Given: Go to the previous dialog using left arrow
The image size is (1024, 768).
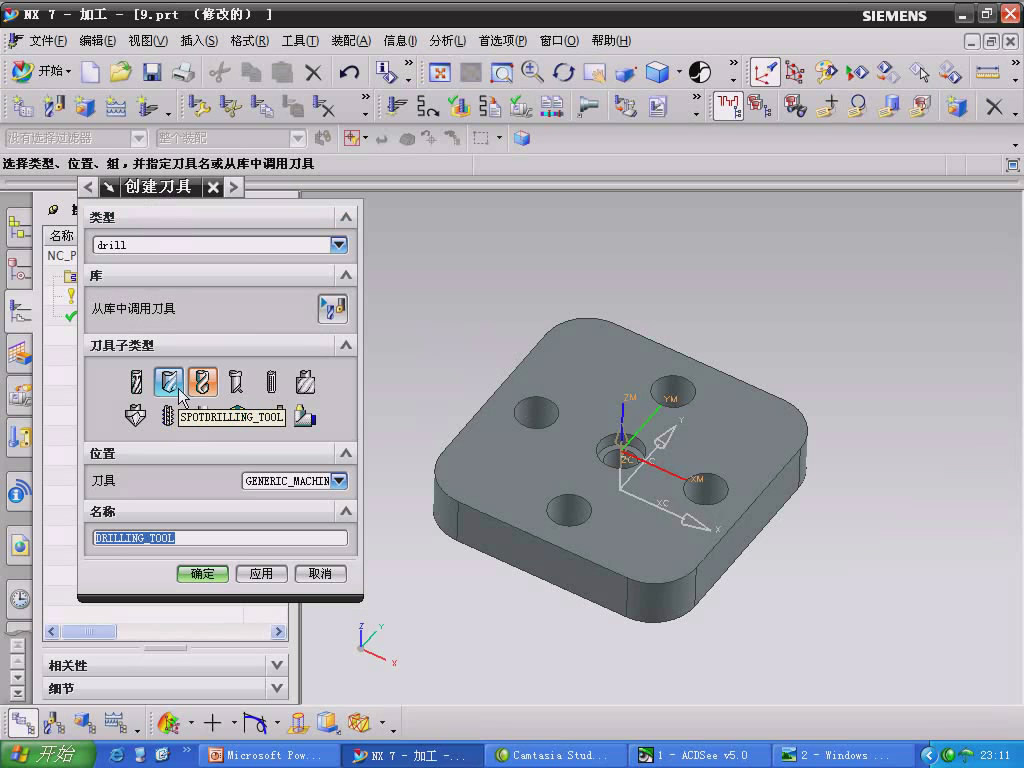Looking at the screenshot, I should tap(89, 187).
